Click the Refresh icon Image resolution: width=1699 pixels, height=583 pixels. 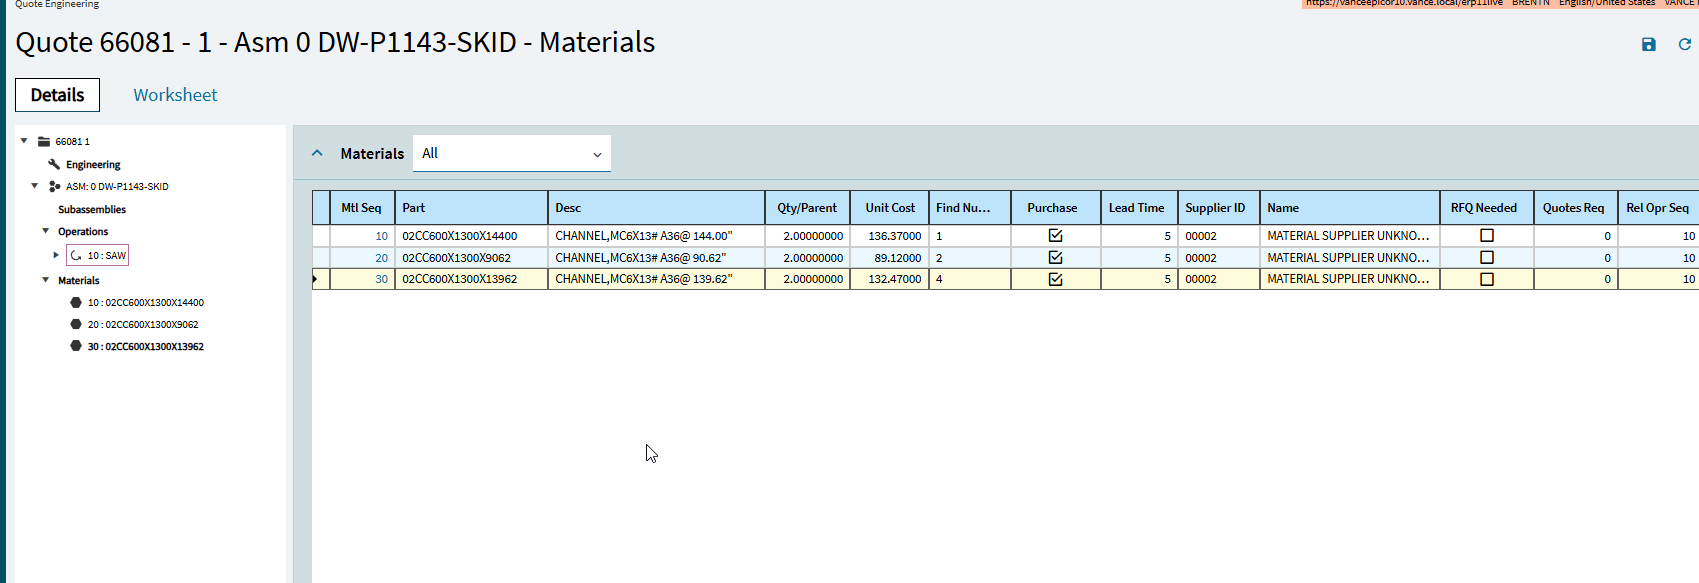(1685, 44)
